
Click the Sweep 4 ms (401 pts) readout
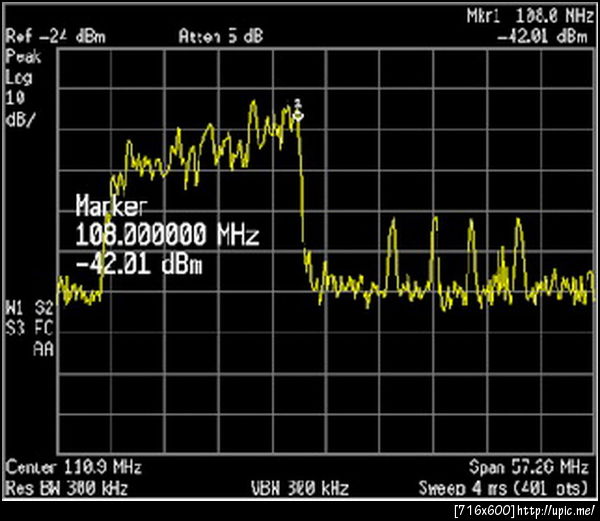click(503, 488)
